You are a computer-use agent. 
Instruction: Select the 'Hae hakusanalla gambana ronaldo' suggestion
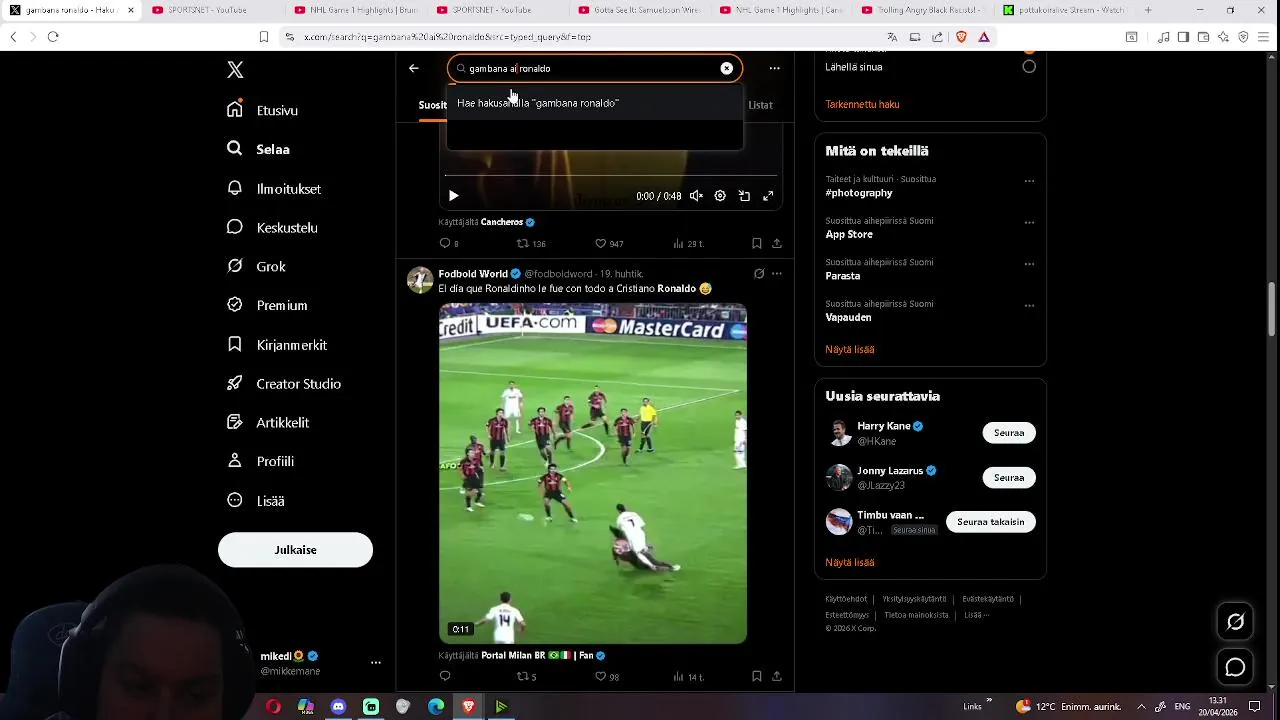click(x=594, y=103)
